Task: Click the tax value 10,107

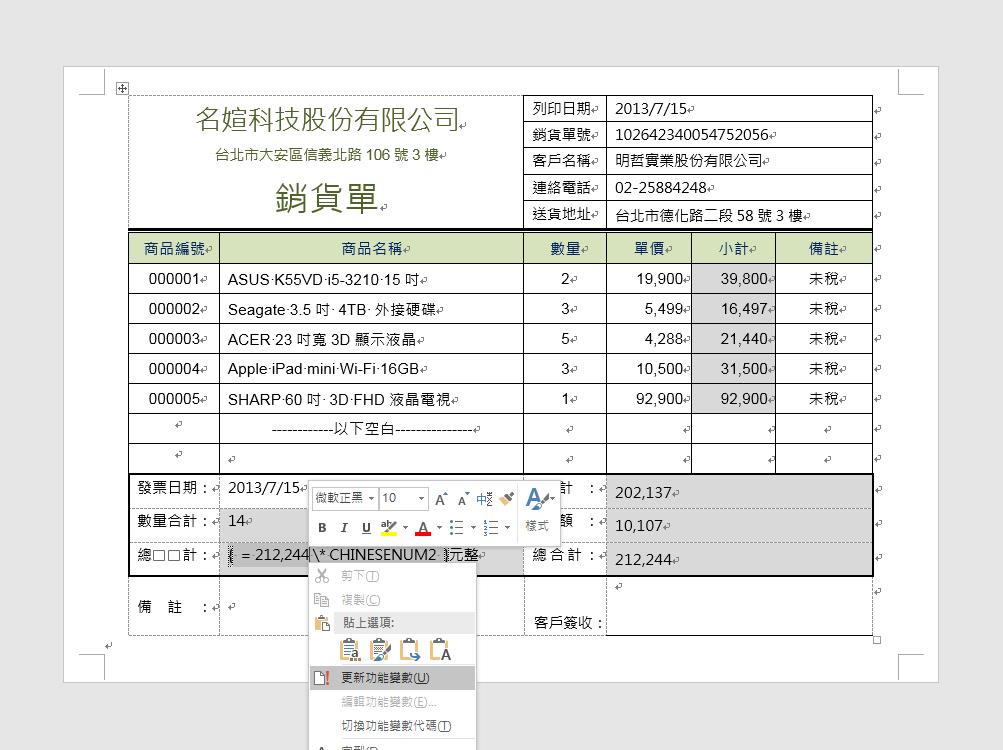Action: [638, 526]
